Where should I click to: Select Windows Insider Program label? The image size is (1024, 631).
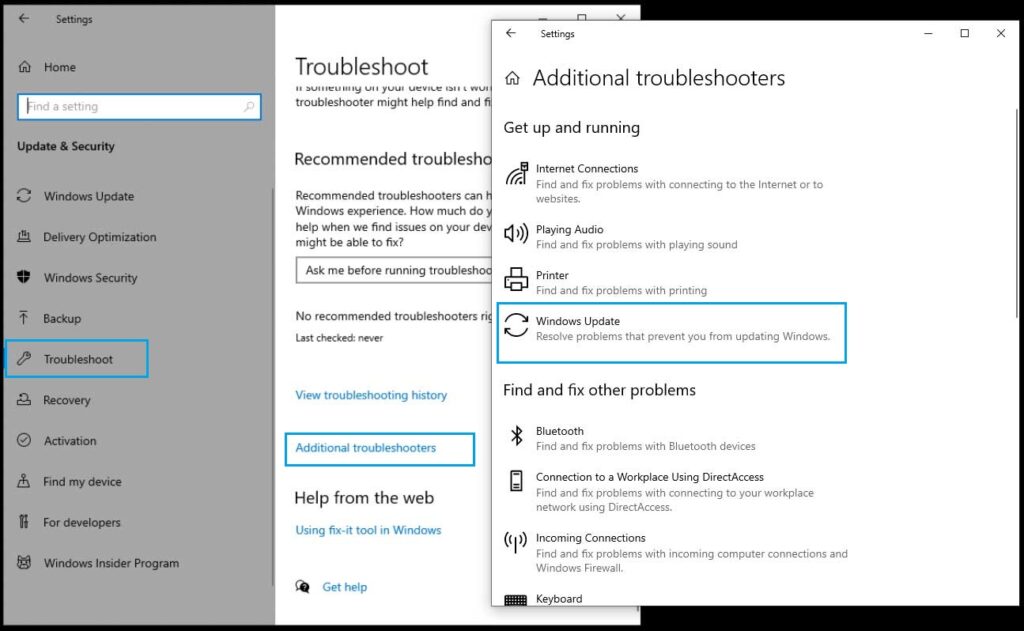[111, 563]
